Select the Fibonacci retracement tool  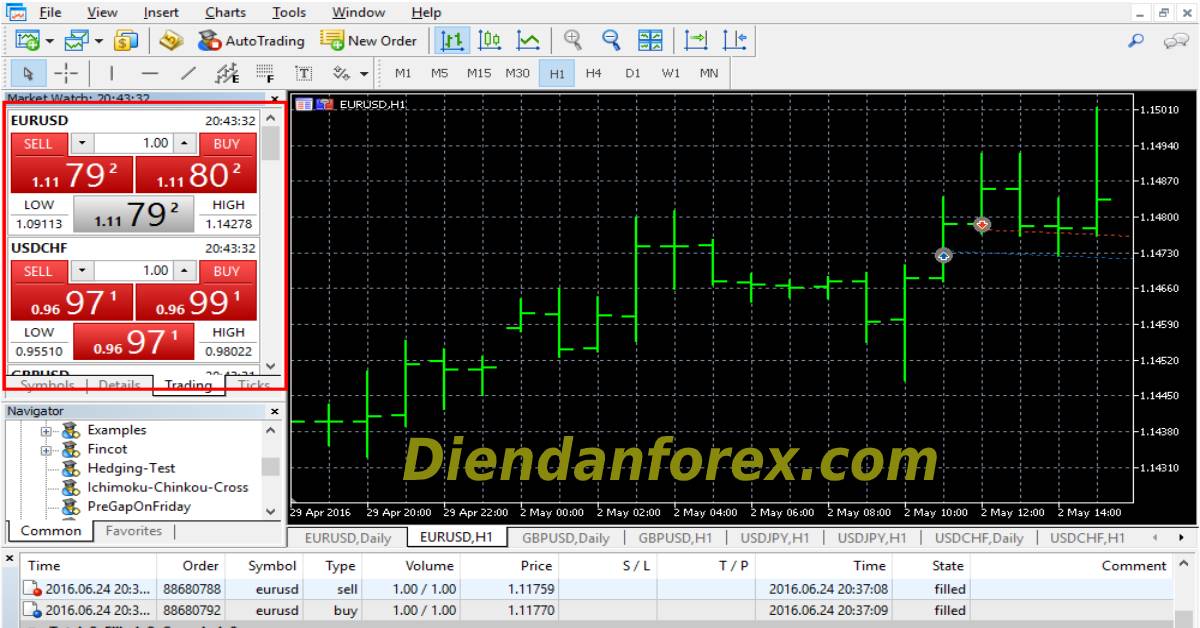click(x=265, y=73)
